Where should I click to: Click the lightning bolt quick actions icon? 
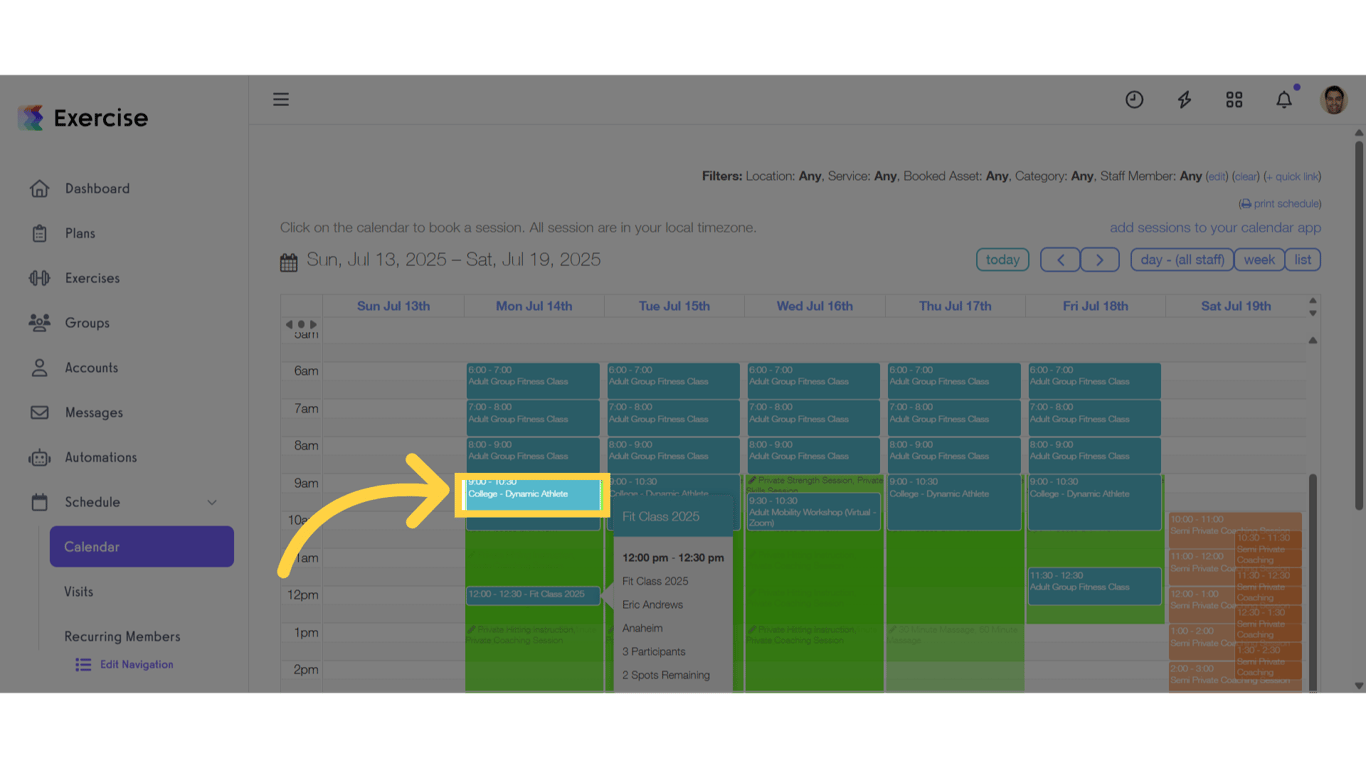[1184, 99]
